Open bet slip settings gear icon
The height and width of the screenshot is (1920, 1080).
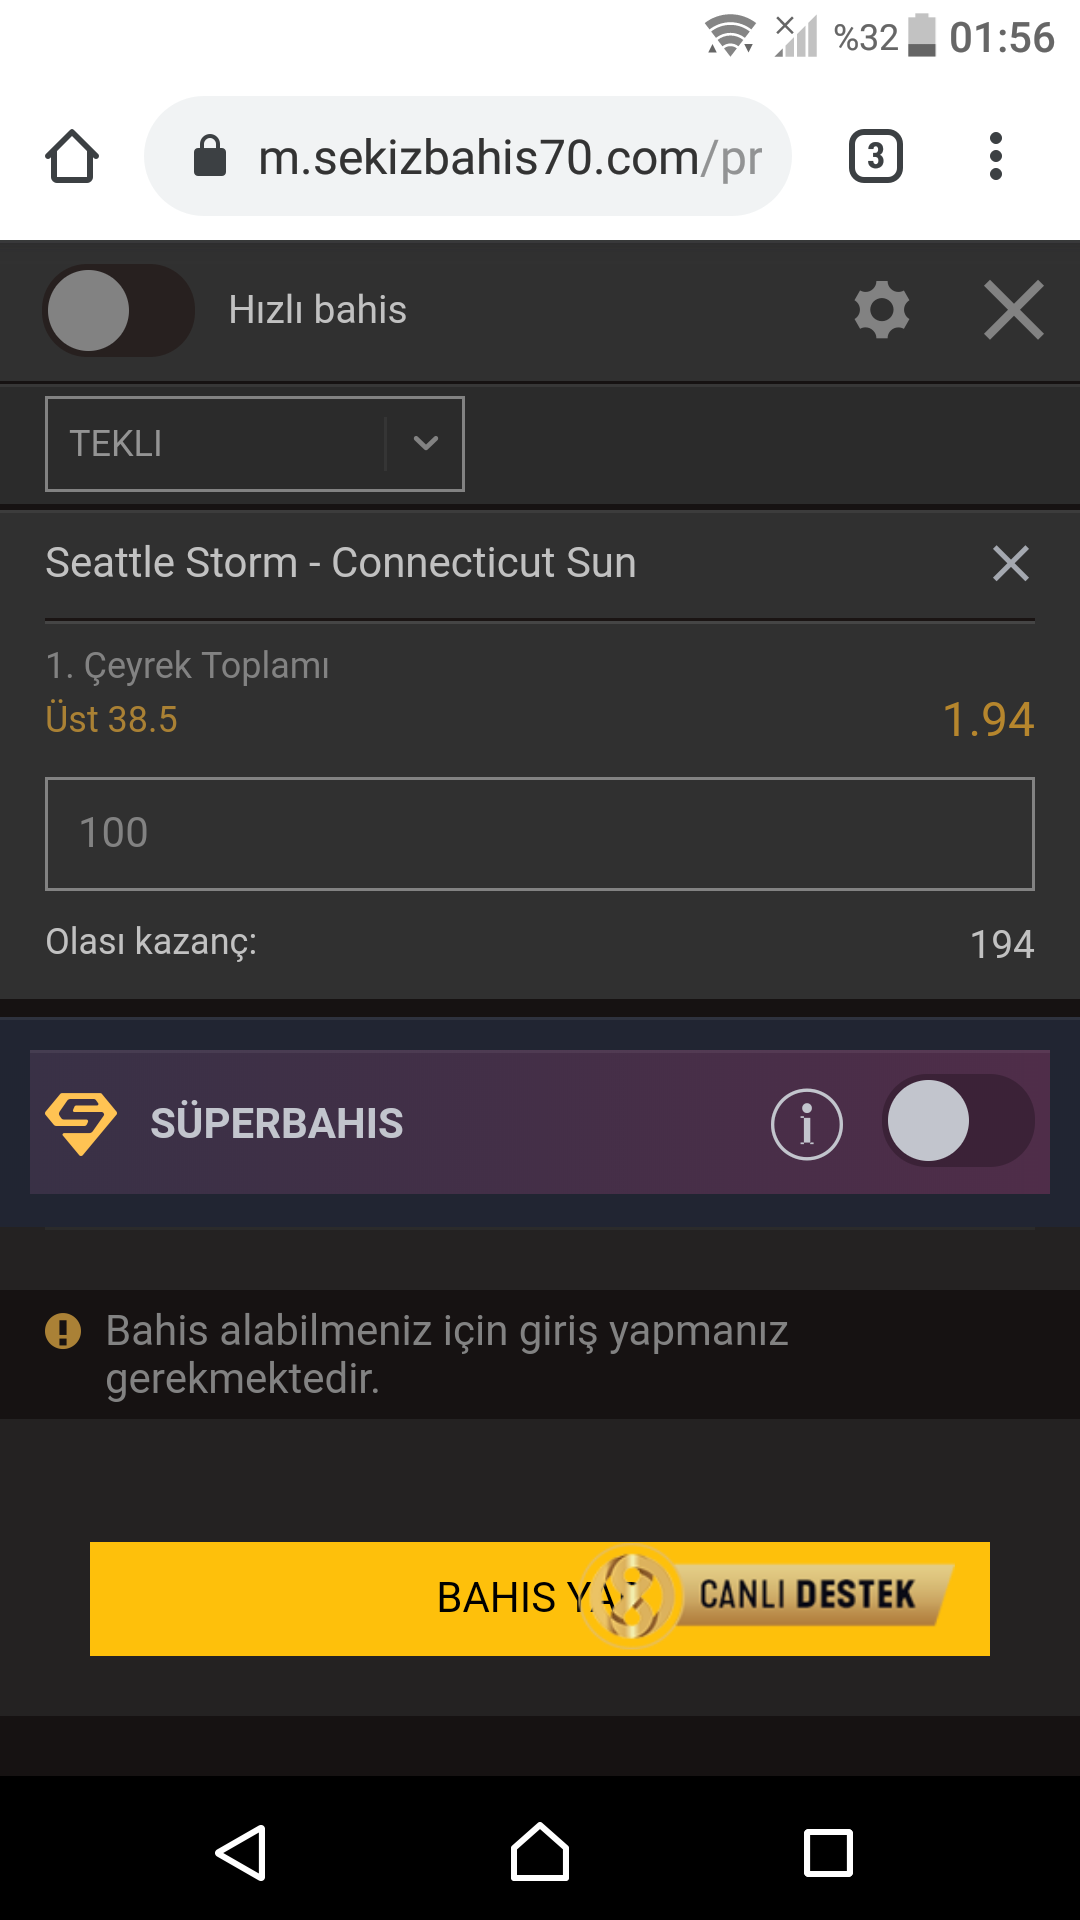click(x=882, y=310)
